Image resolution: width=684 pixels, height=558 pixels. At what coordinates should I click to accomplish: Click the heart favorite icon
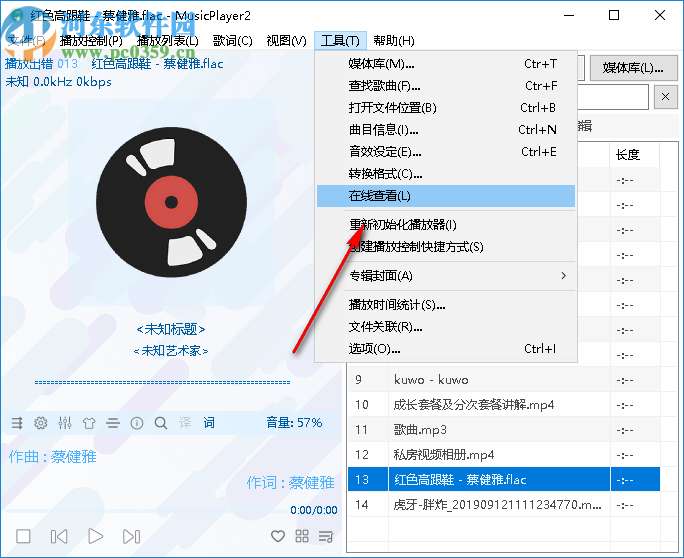tap(278, 536)
